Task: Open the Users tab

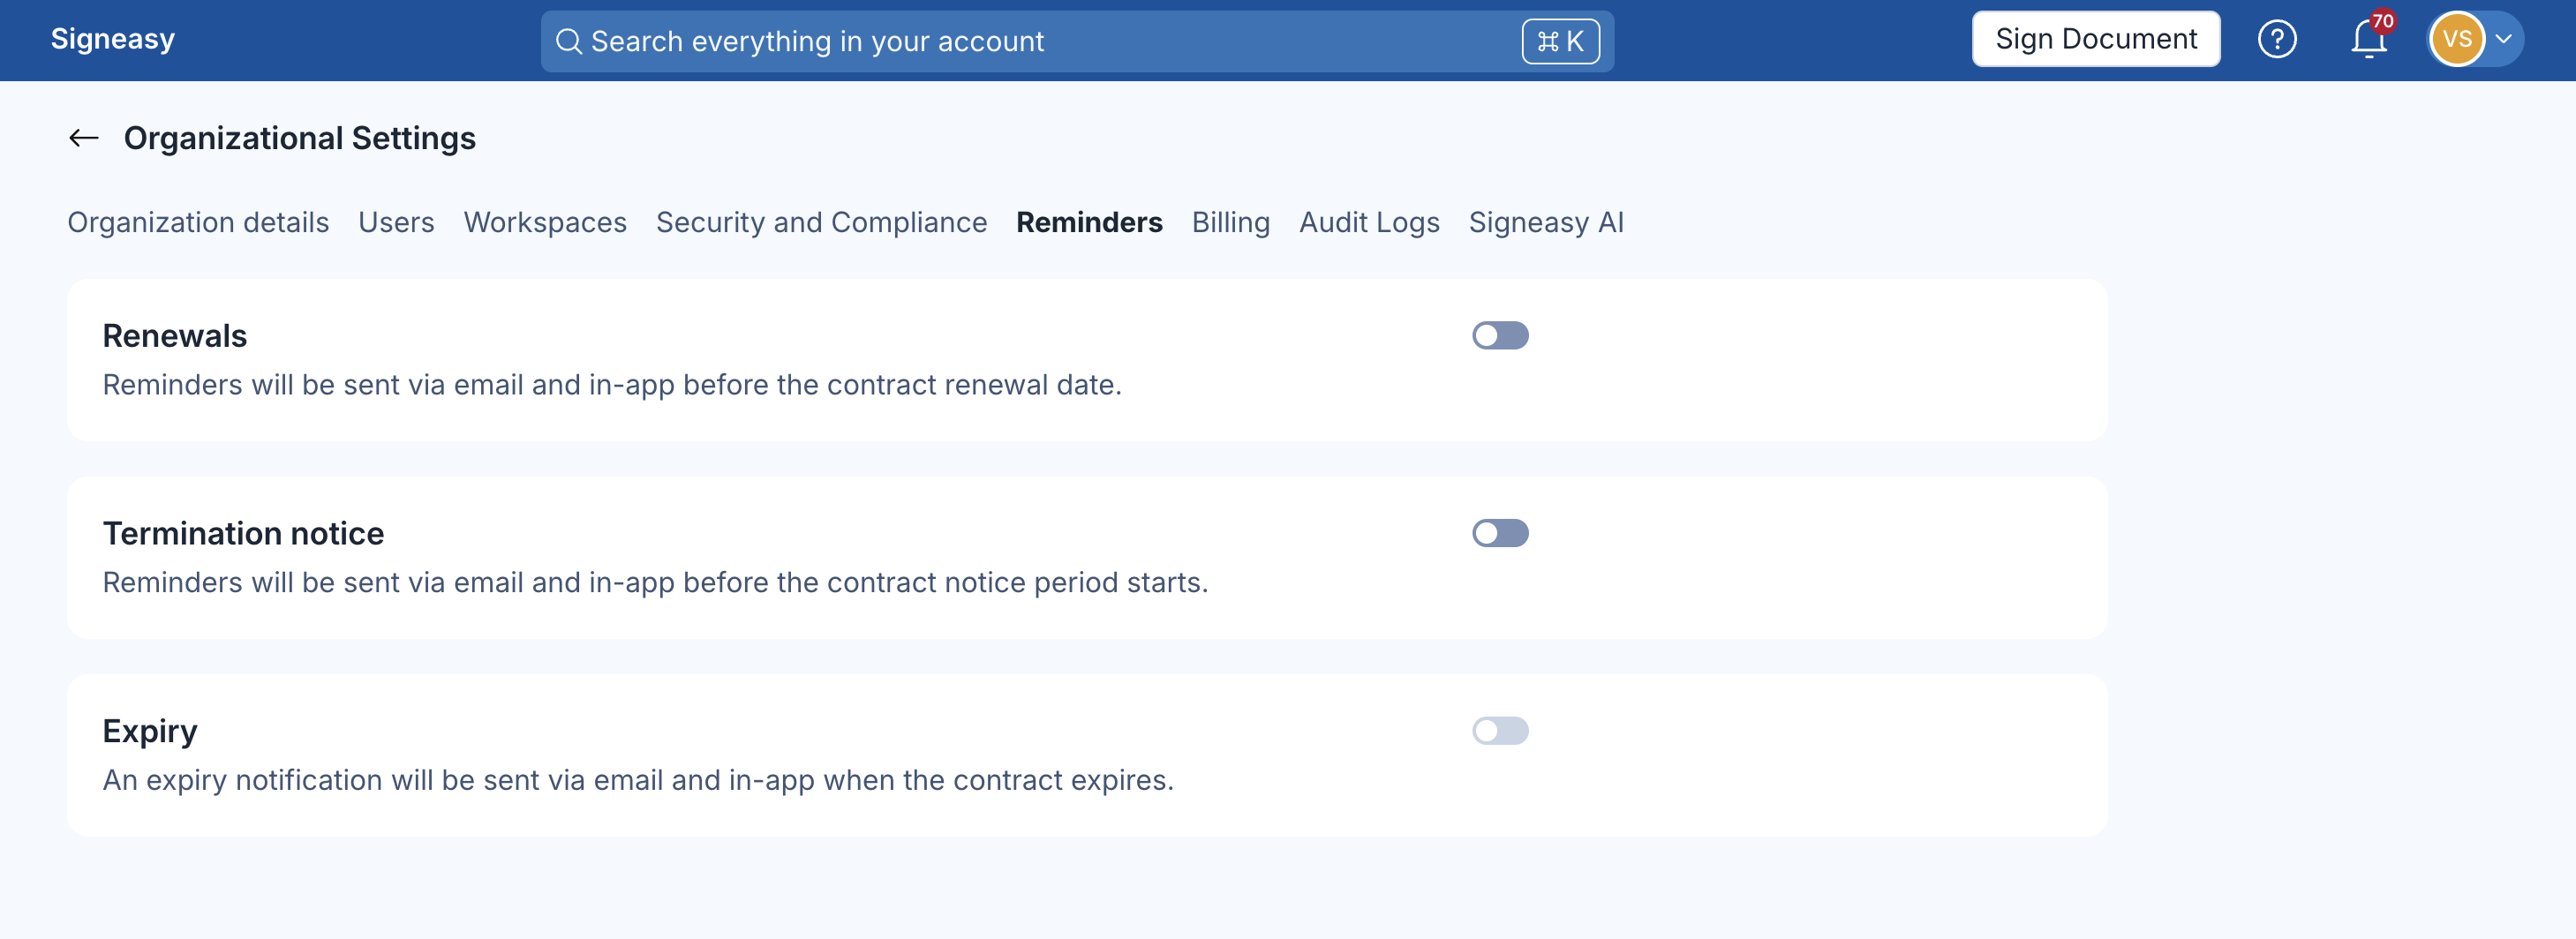Action: [x=396, y=222]
